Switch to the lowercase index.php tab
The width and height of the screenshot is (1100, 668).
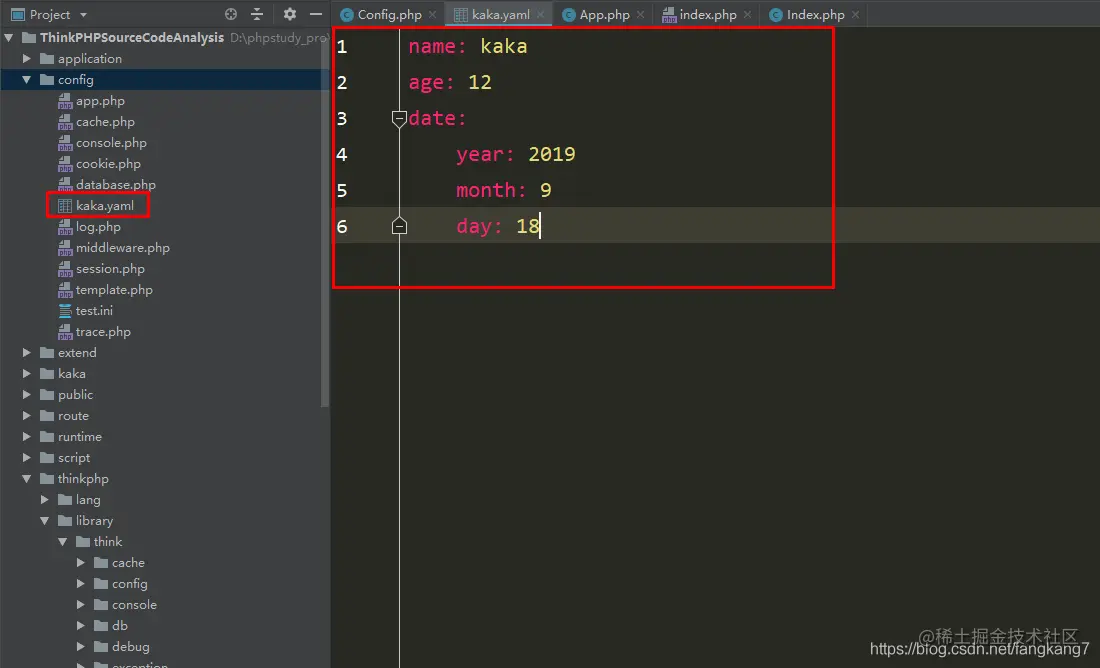click(707, 15)
